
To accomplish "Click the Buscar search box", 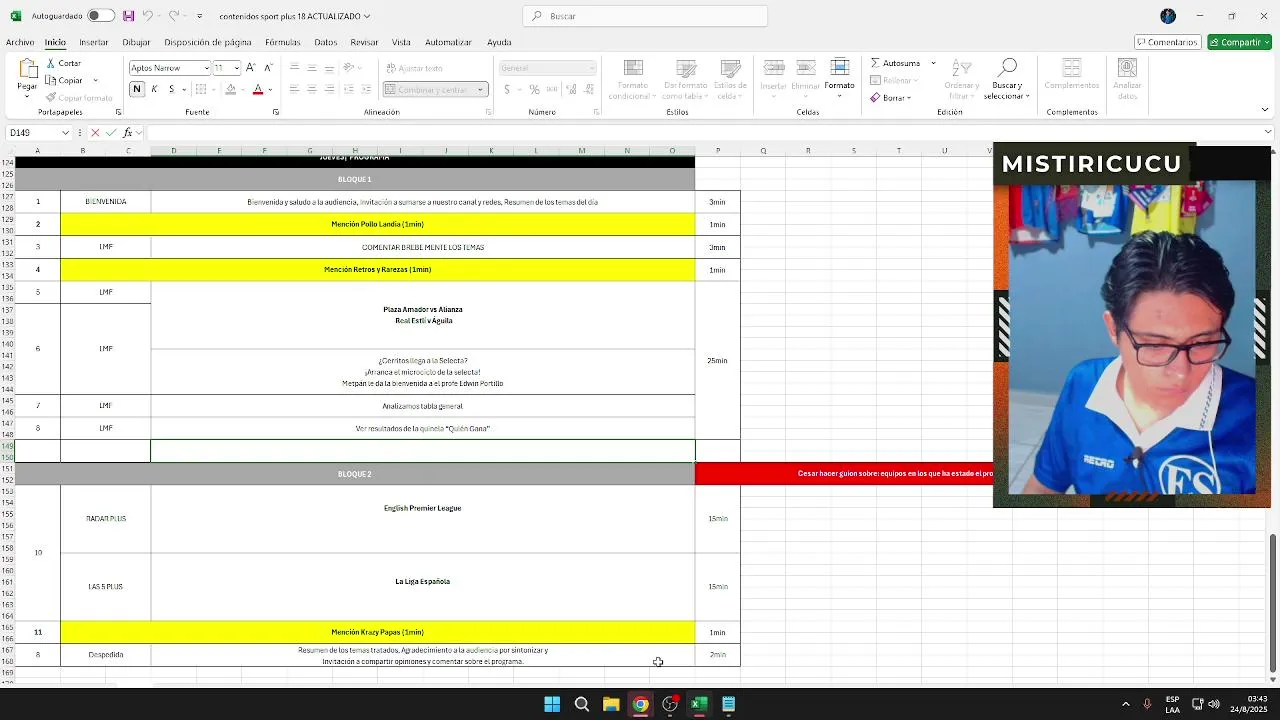I will click(645, 16).
